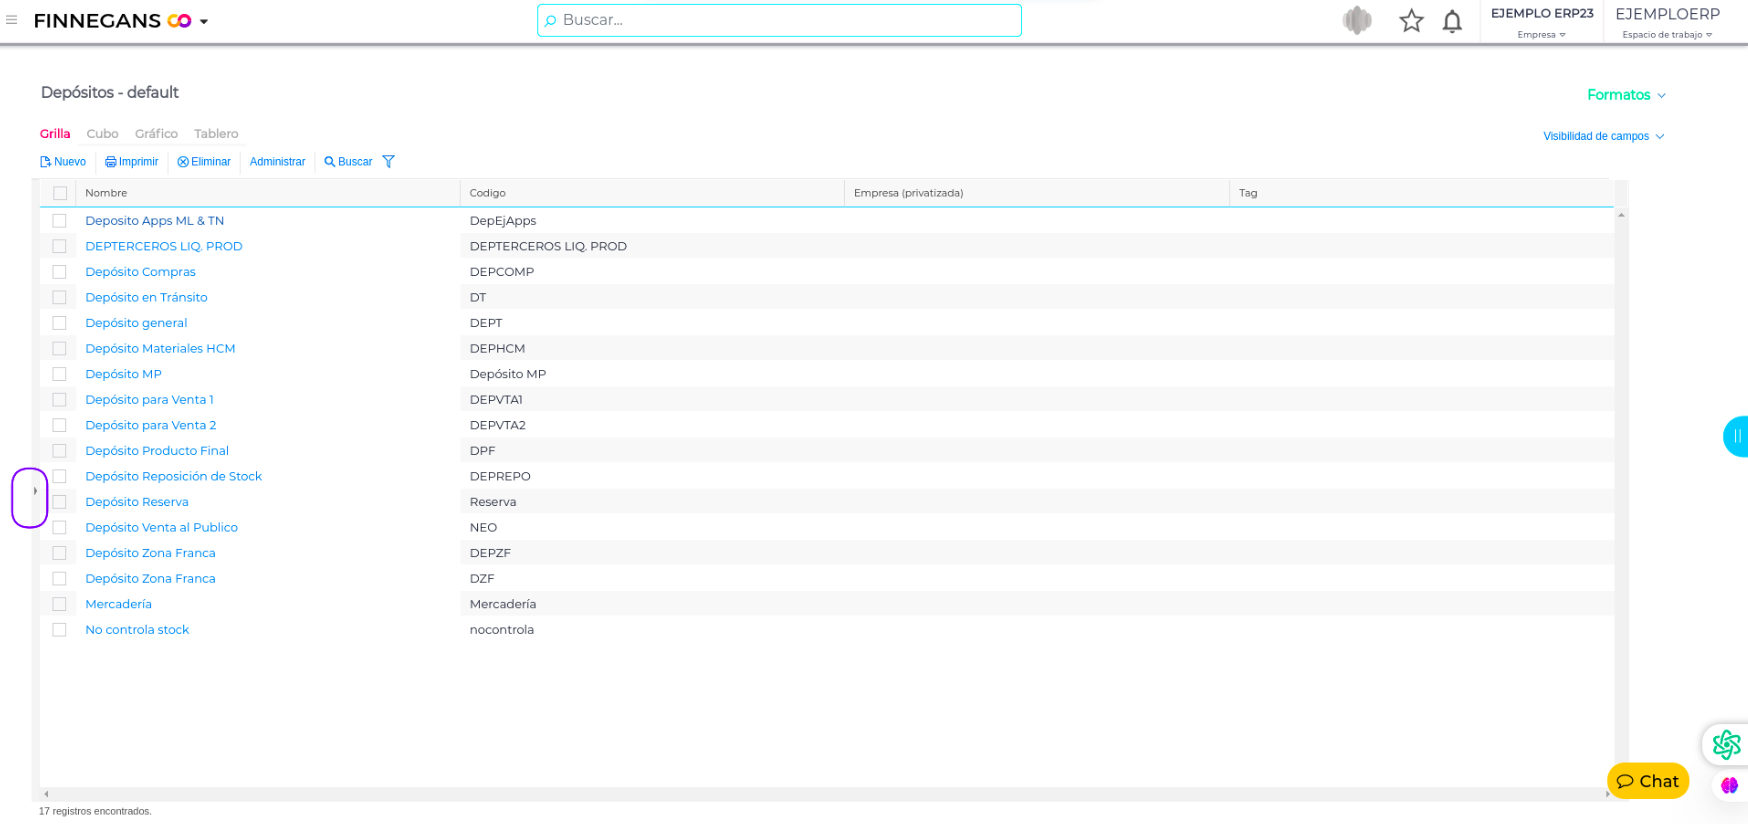This screenshot has height=824, width=1748.
Task: Switch to the Gráfico tab
Action: [x=156, y=133]
